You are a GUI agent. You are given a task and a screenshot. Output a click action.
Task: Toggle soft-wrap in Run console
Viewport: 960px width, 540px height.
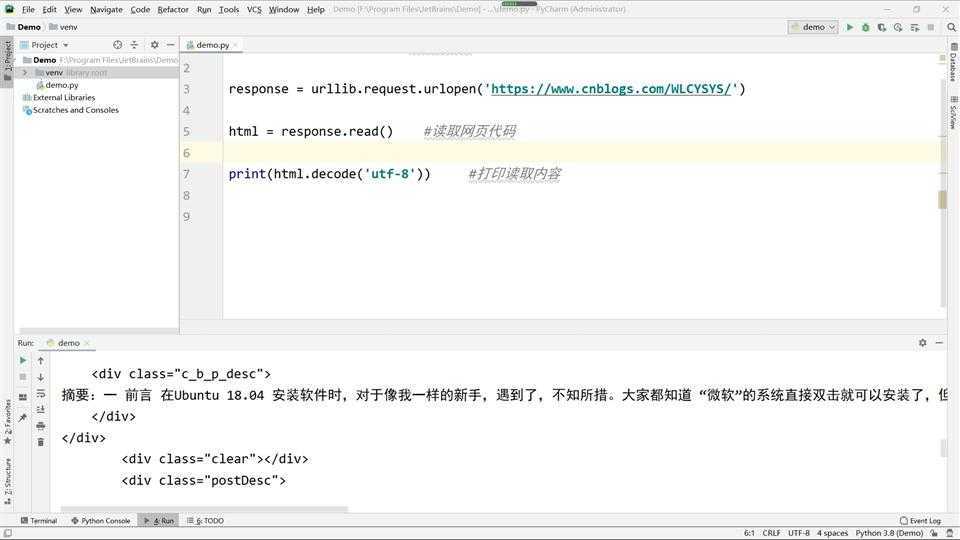pyautogui.click(x=40, y=393)
